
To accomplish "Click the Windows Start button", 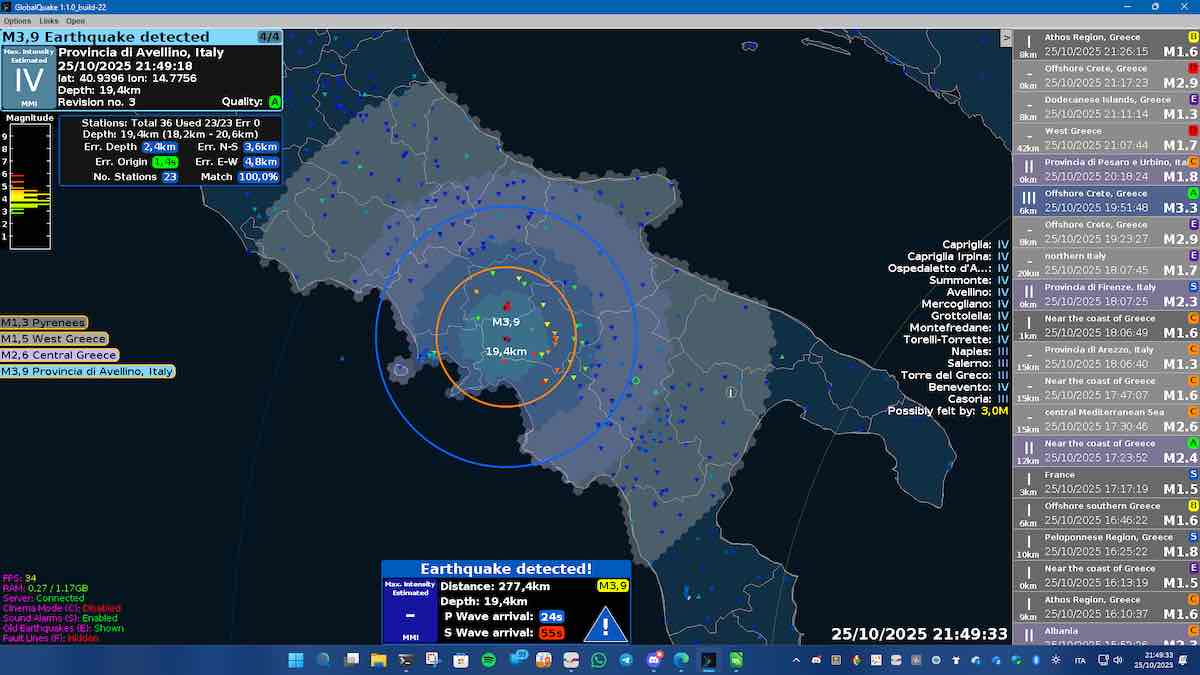I will tap(295, 660).
